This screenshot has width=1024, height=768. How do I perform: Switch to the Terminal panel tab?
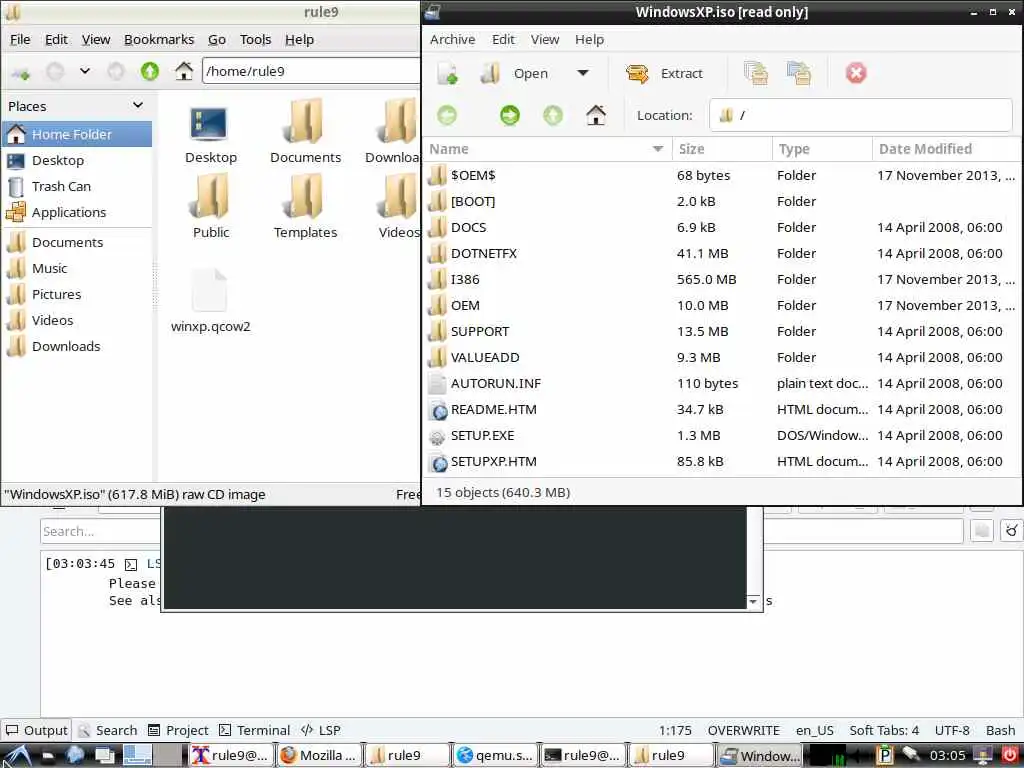click(255, 730)
